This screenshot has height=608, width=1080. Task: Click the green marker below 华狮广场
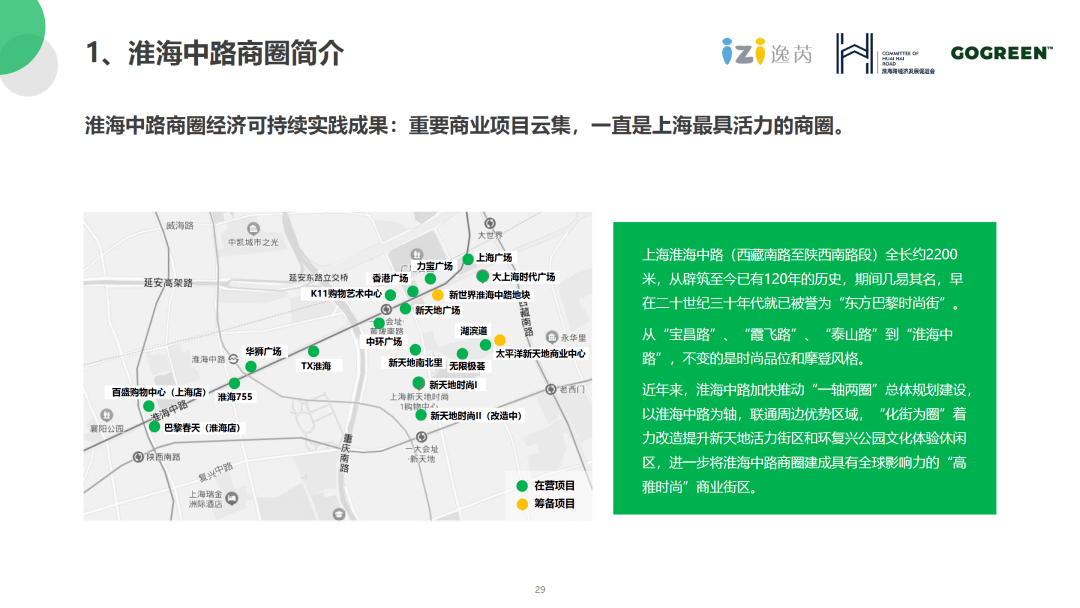pyautogui.click(x=251, y=367)
